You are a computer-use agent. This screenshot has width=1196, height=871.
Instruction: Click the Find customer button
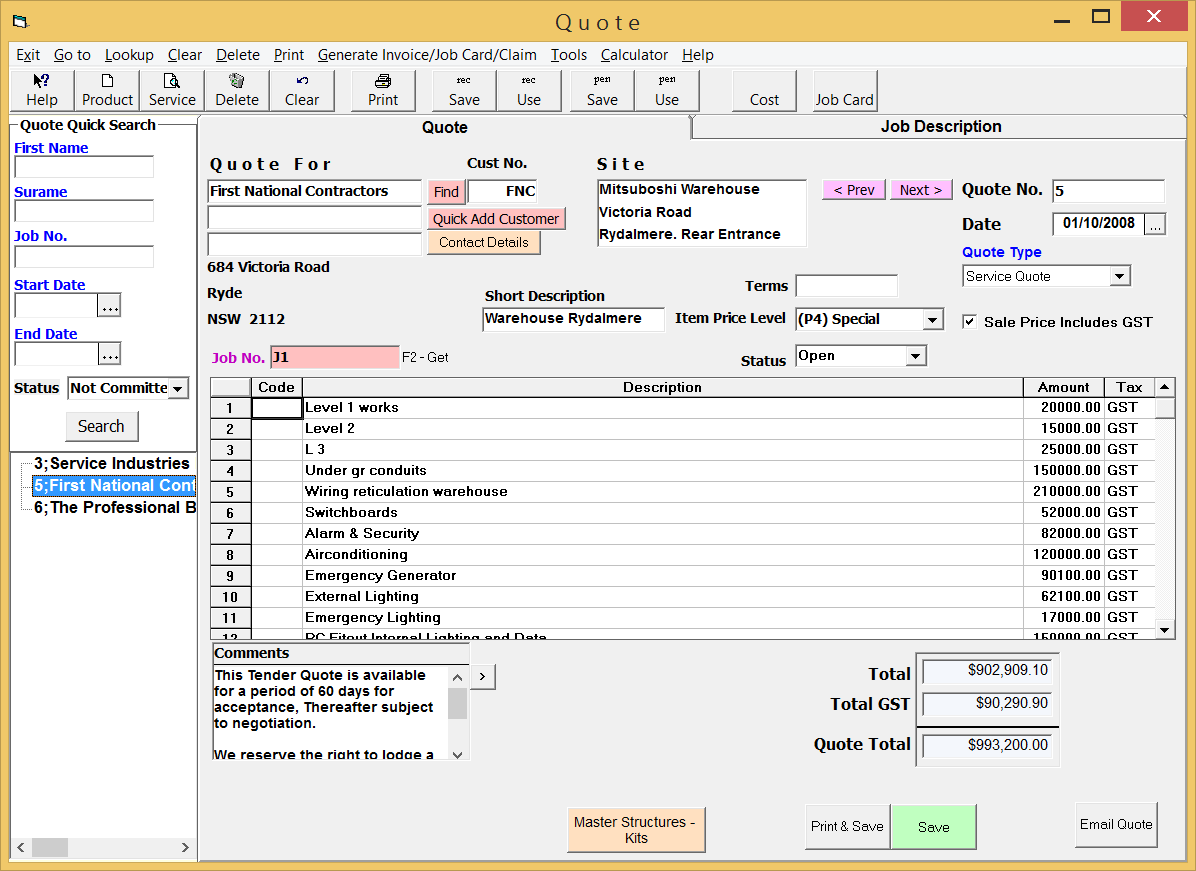click(446, 191)
